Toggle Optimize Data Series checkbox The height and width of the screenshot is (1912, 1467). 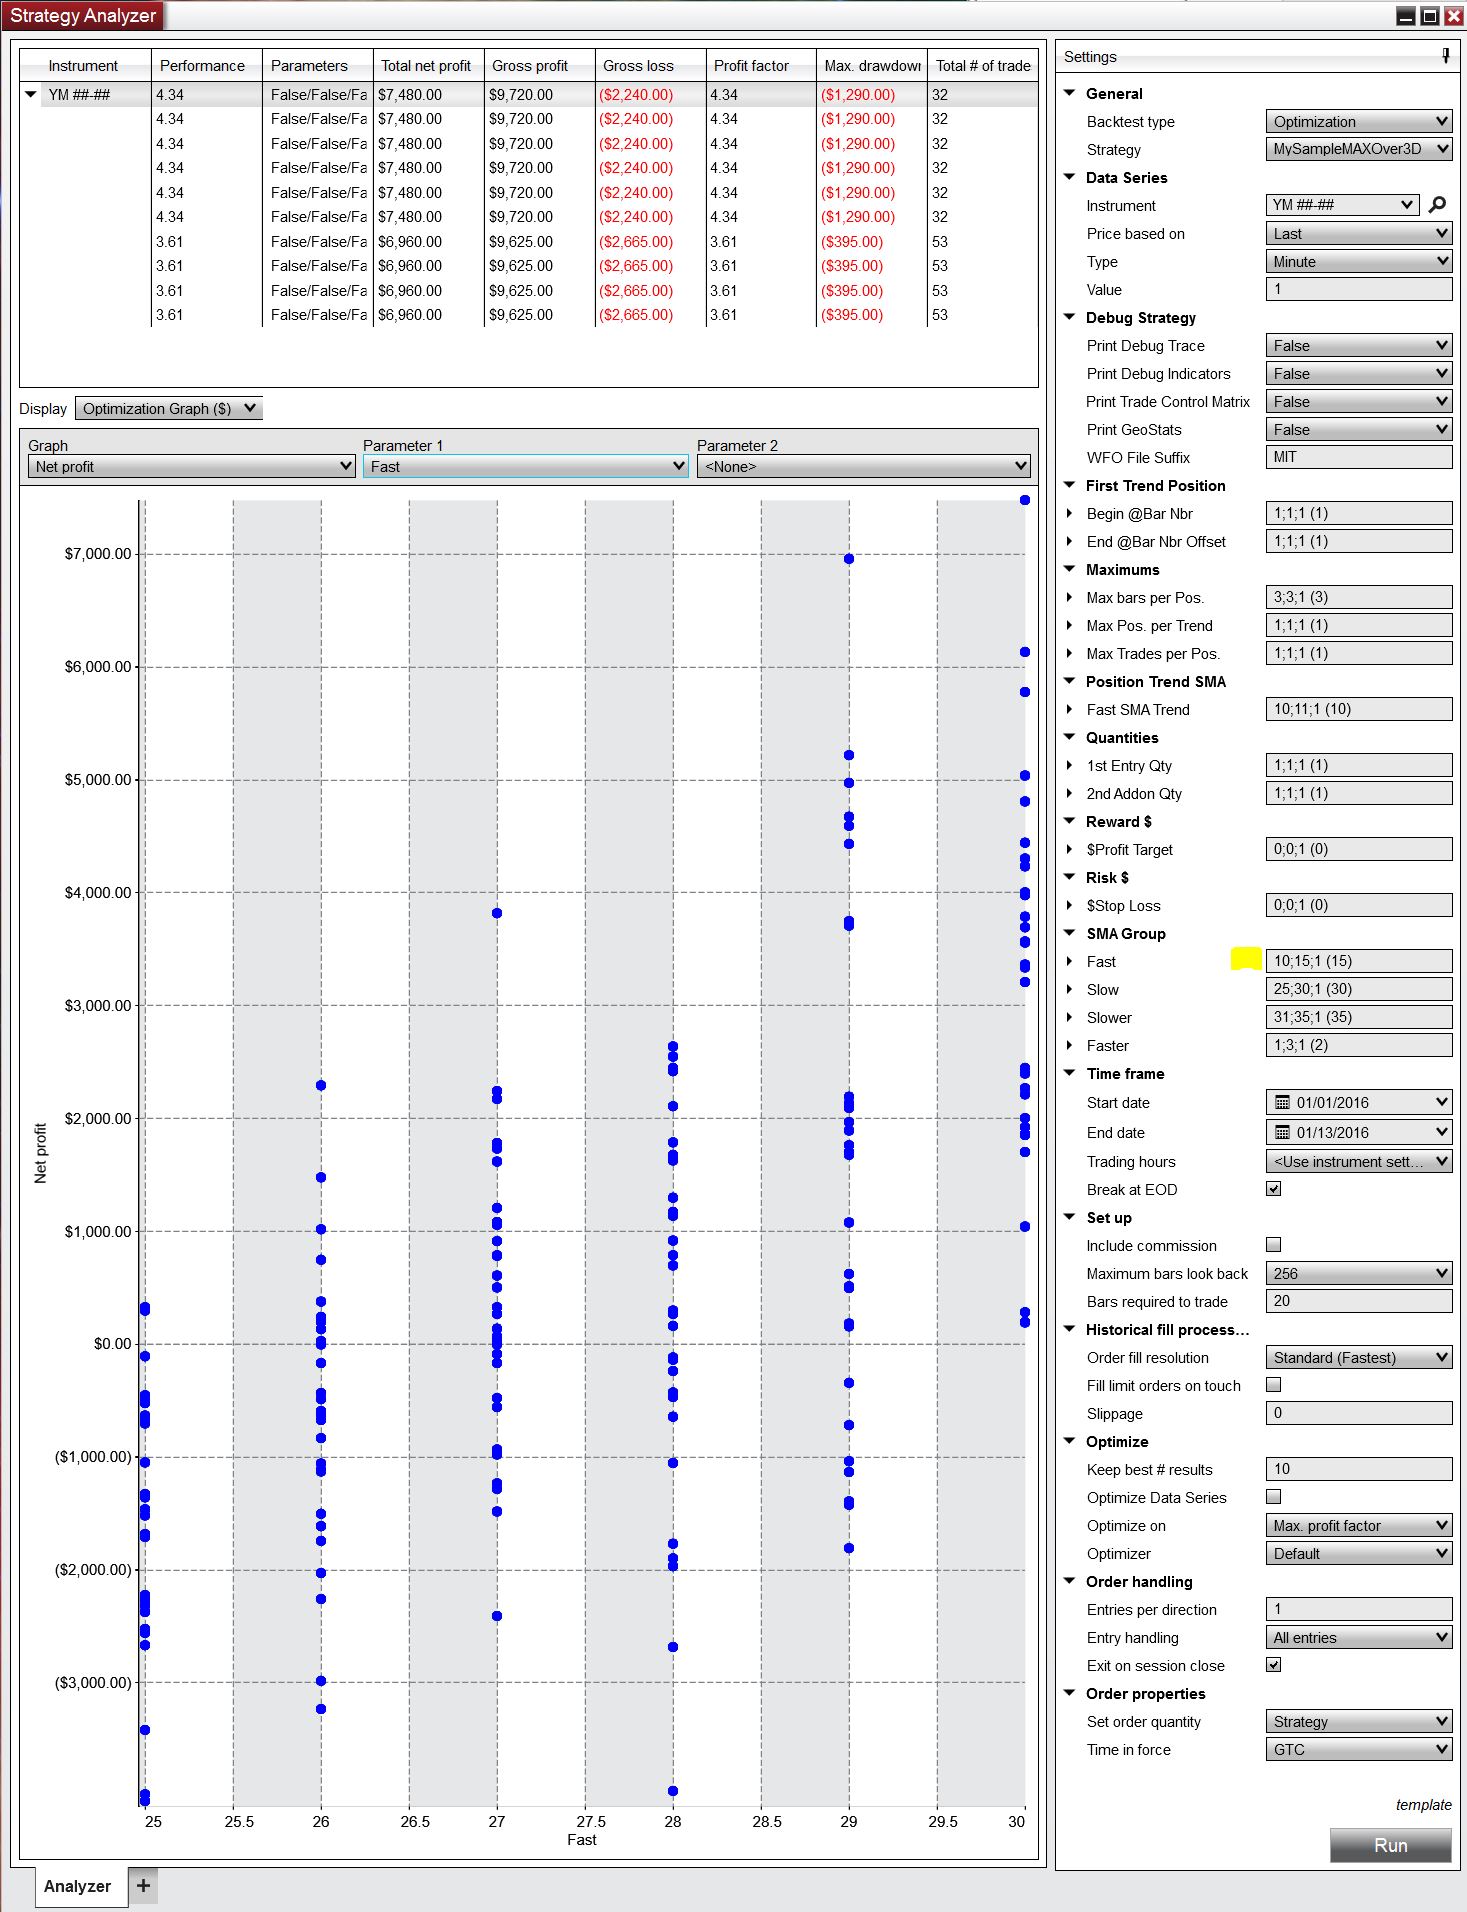click(1273, 1497)
